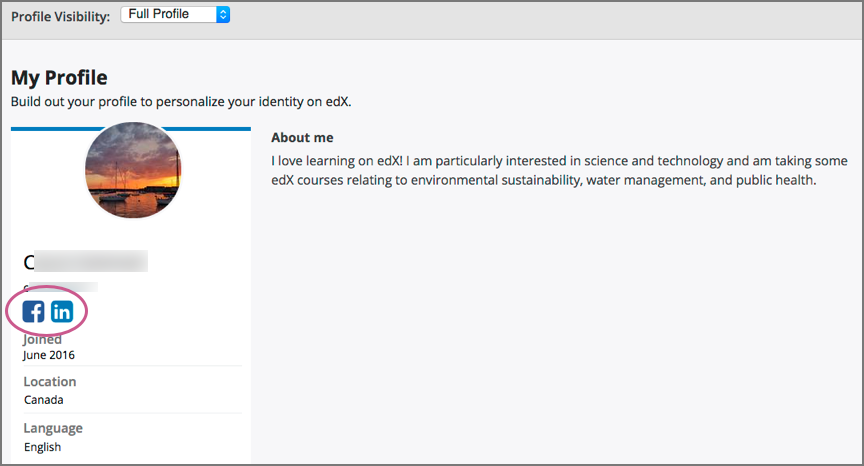Image resolution: width=864 pixels, height=466 pixels.
Task: Click the My Profile heading
Action: point(59,78)
